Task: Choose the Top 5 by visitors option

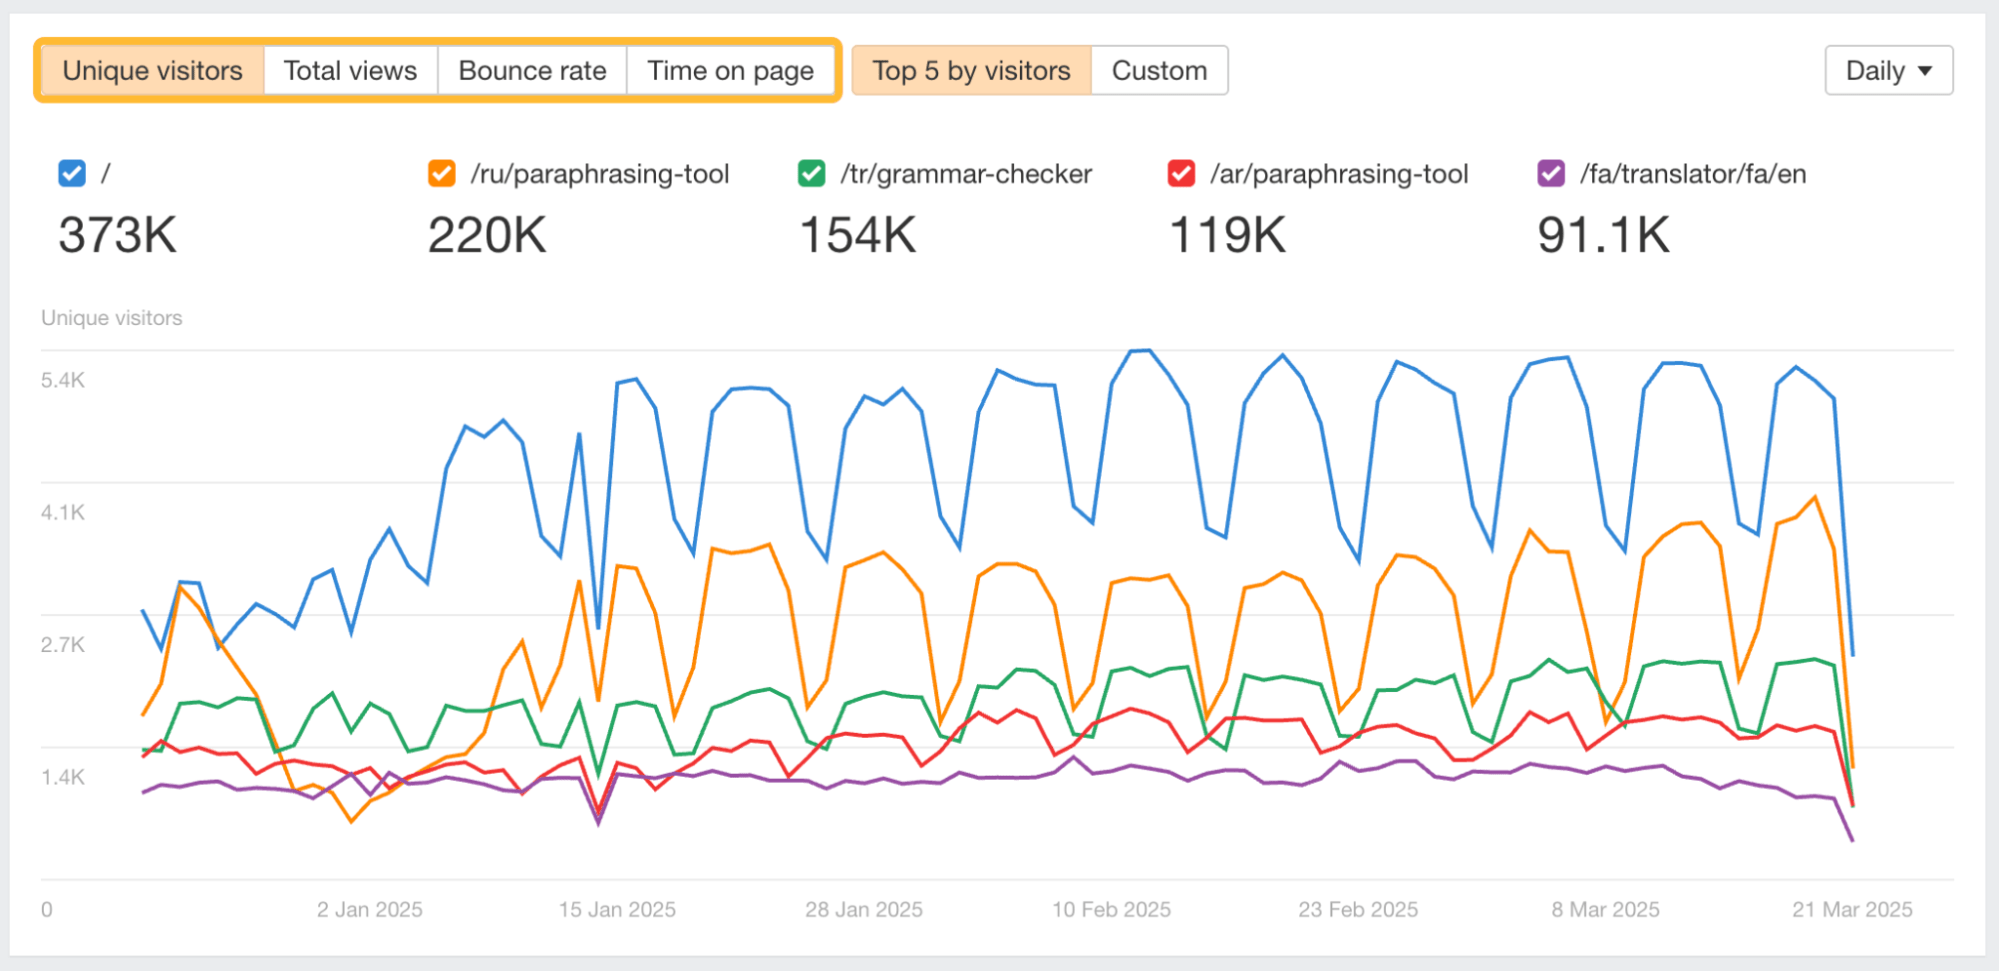Action: tap(971, 71)
